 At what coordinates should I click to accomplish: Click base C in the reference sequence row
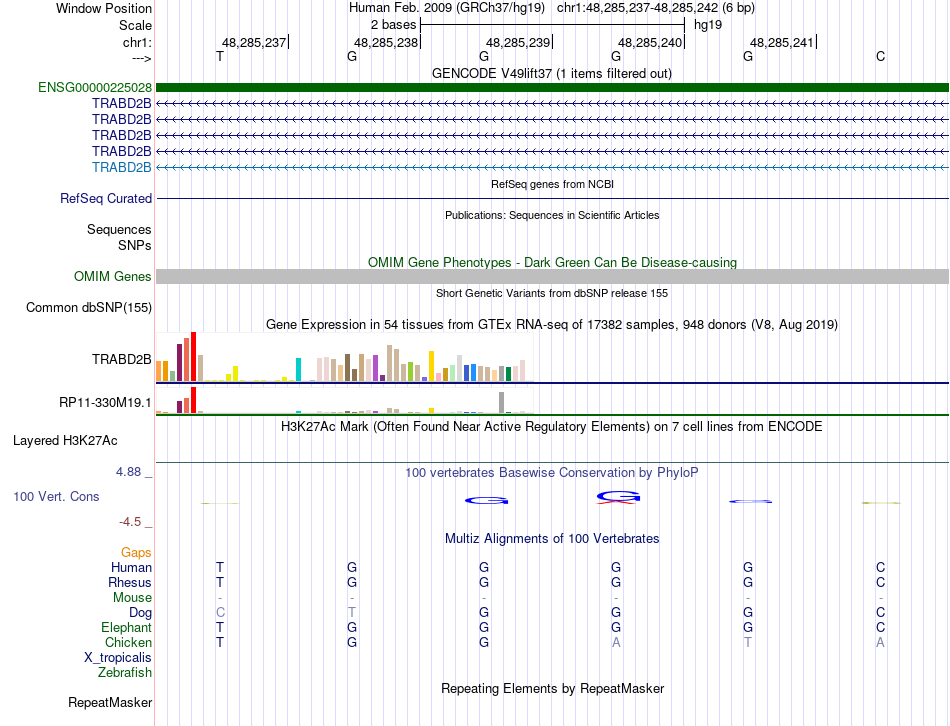click(x=880, y=56)
